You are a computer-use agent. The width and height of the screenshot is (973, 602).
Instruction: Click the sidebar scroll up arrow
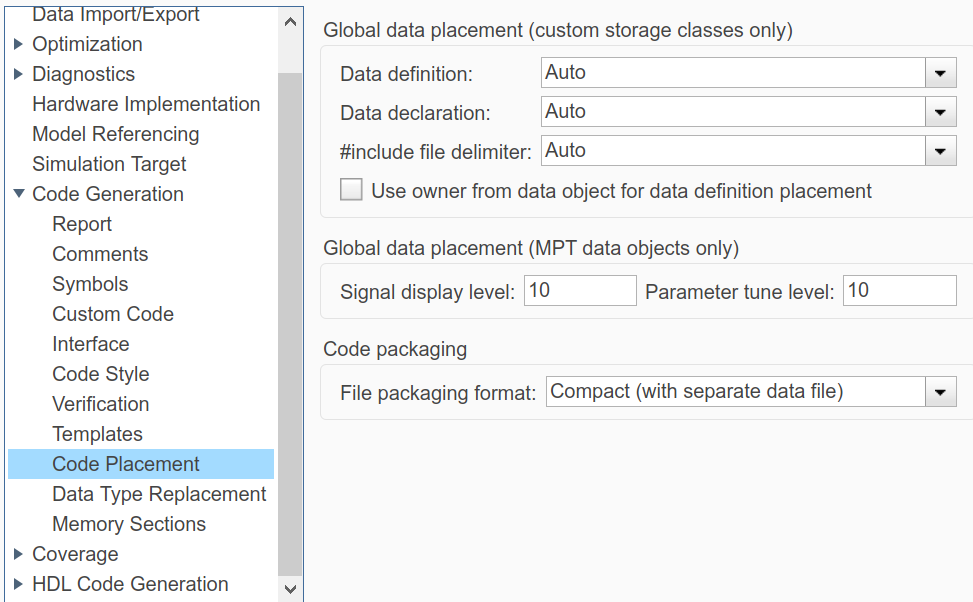tap(290, 21)
